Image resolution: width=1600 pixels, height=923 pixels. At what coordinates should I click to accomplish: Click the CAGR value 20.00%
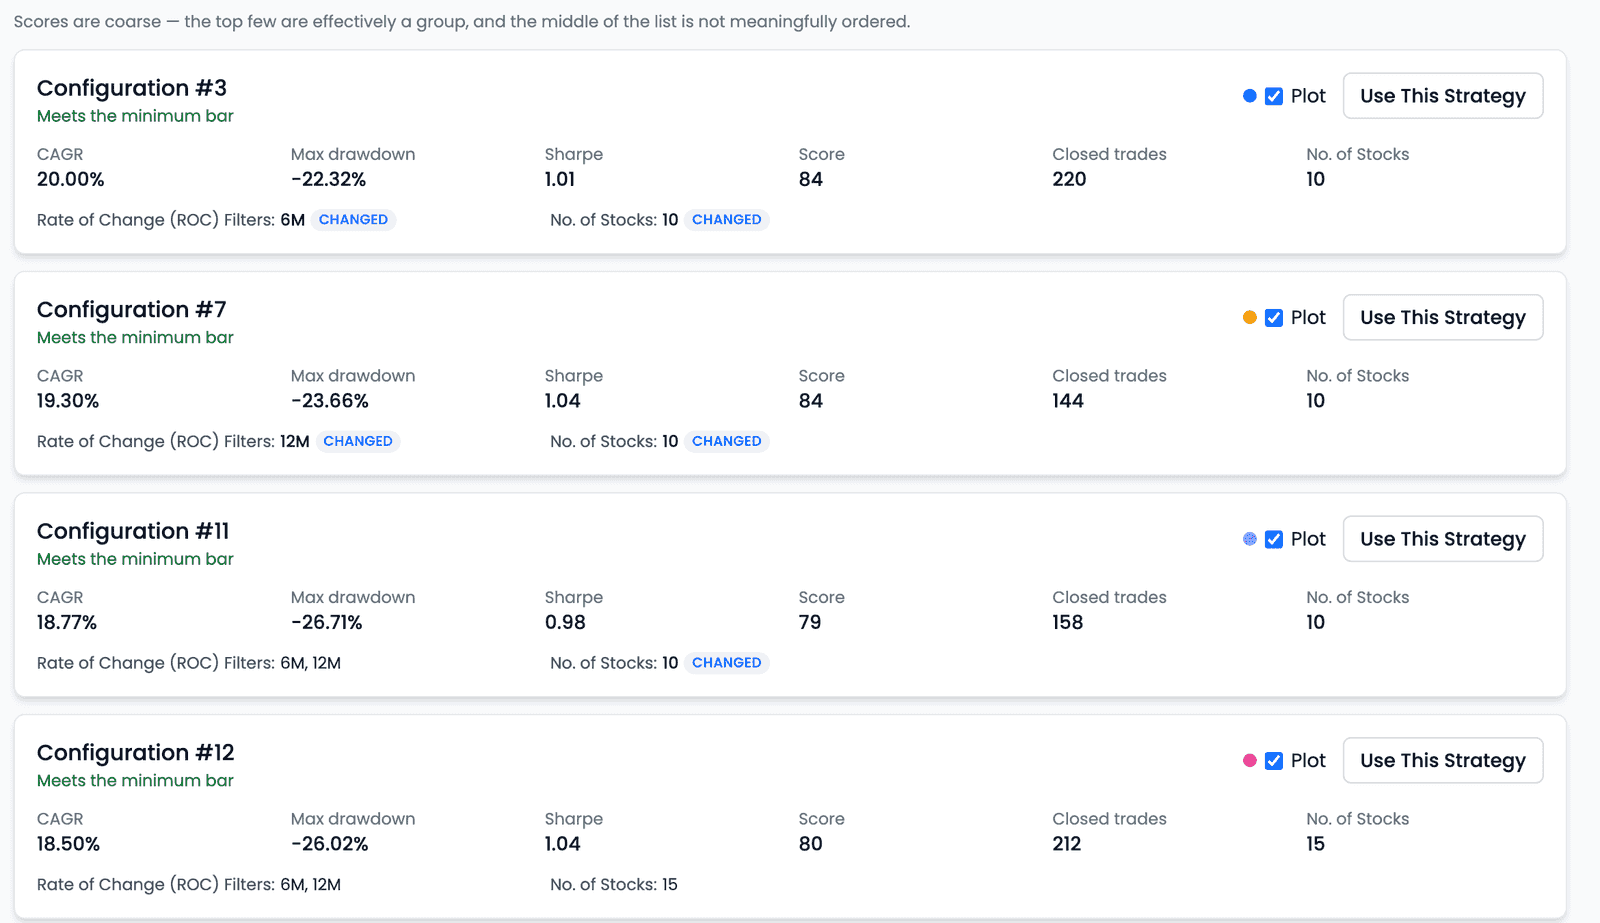[71, 179]
